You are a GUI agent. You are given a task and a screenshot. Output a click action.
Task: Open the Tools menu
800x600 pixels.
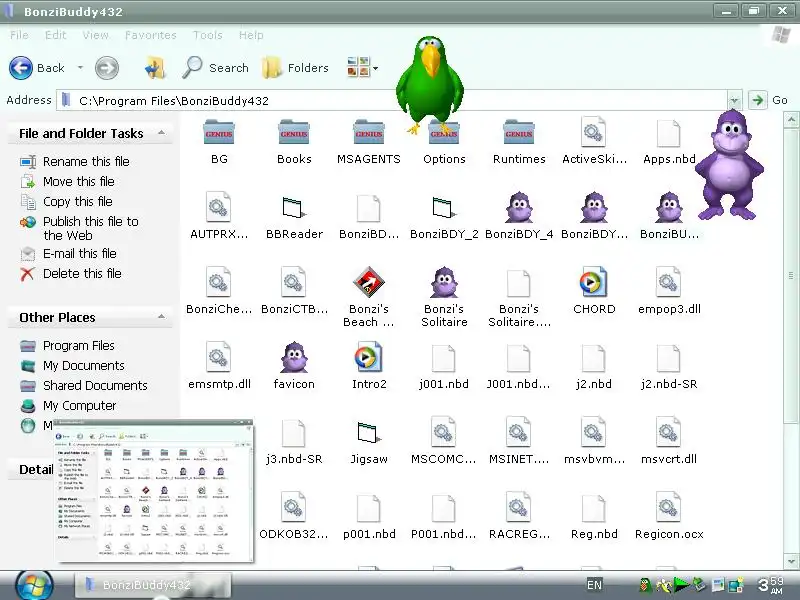[x=207, y=35]
